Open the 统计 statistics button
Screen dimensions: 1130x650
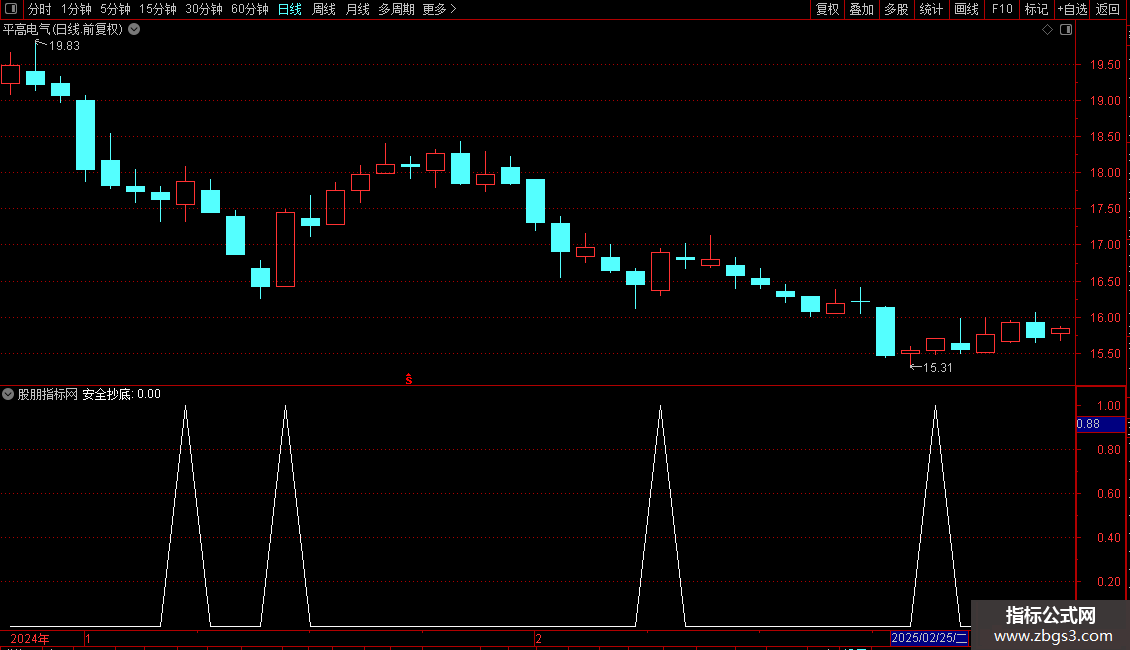pos(931,9)
